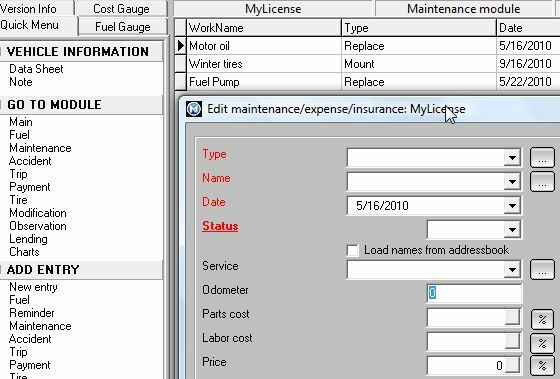Open the Date picker dropdown
The width and height of the screenshot is (560, 379).
coord(512,206)
